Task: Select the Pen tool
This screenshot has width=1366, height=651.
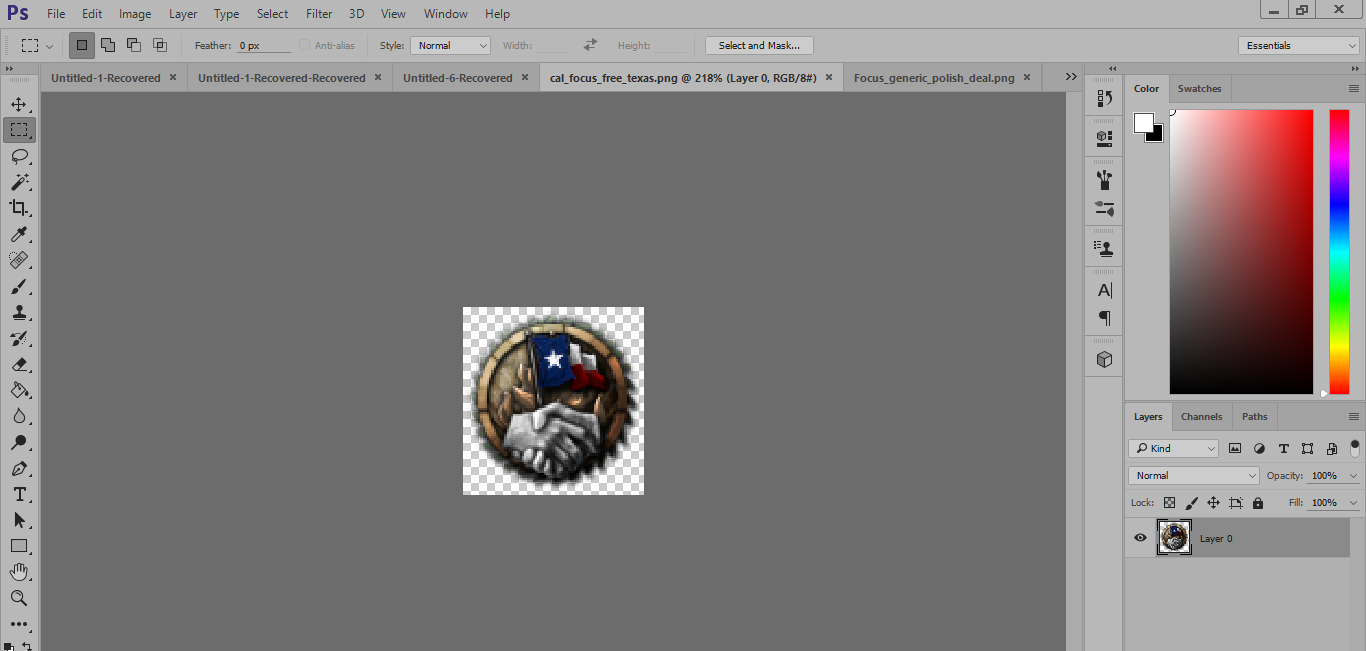Action: (x=19, y=468)
